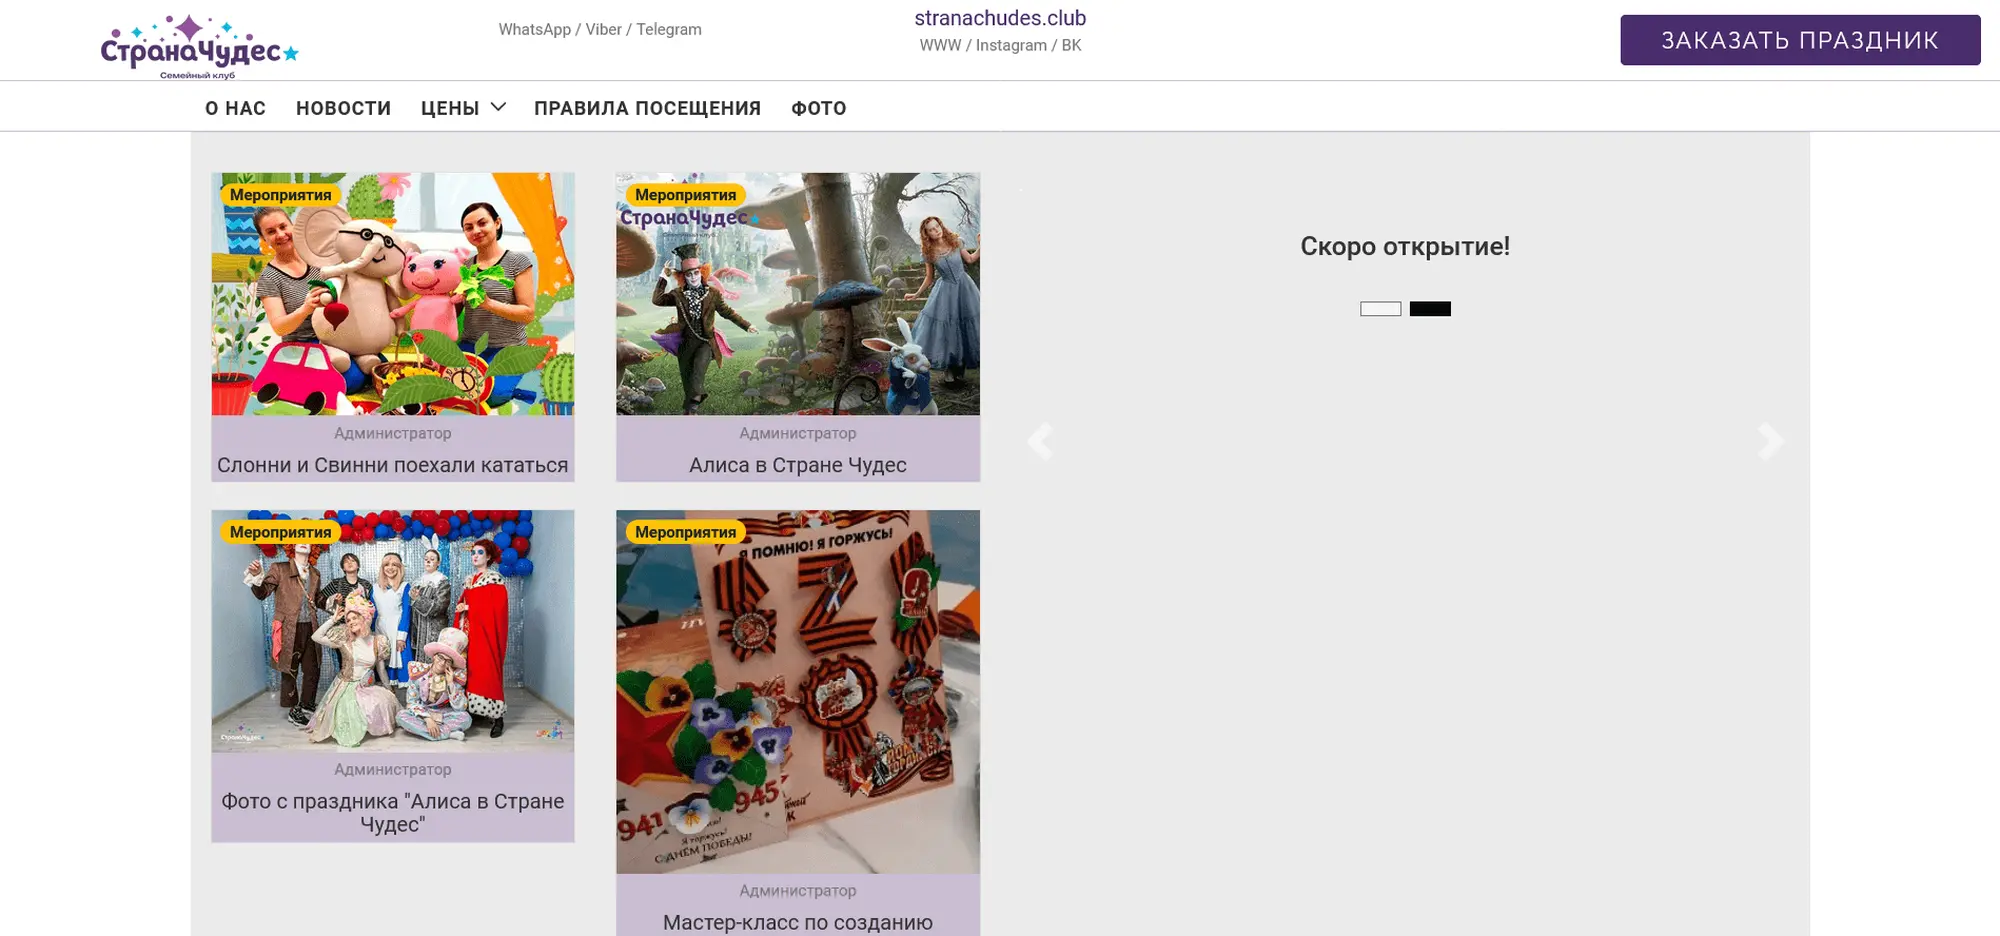2000x936 pixels.
Task: Open the НОВОСТИ page
Action: (x=343, y=108)
